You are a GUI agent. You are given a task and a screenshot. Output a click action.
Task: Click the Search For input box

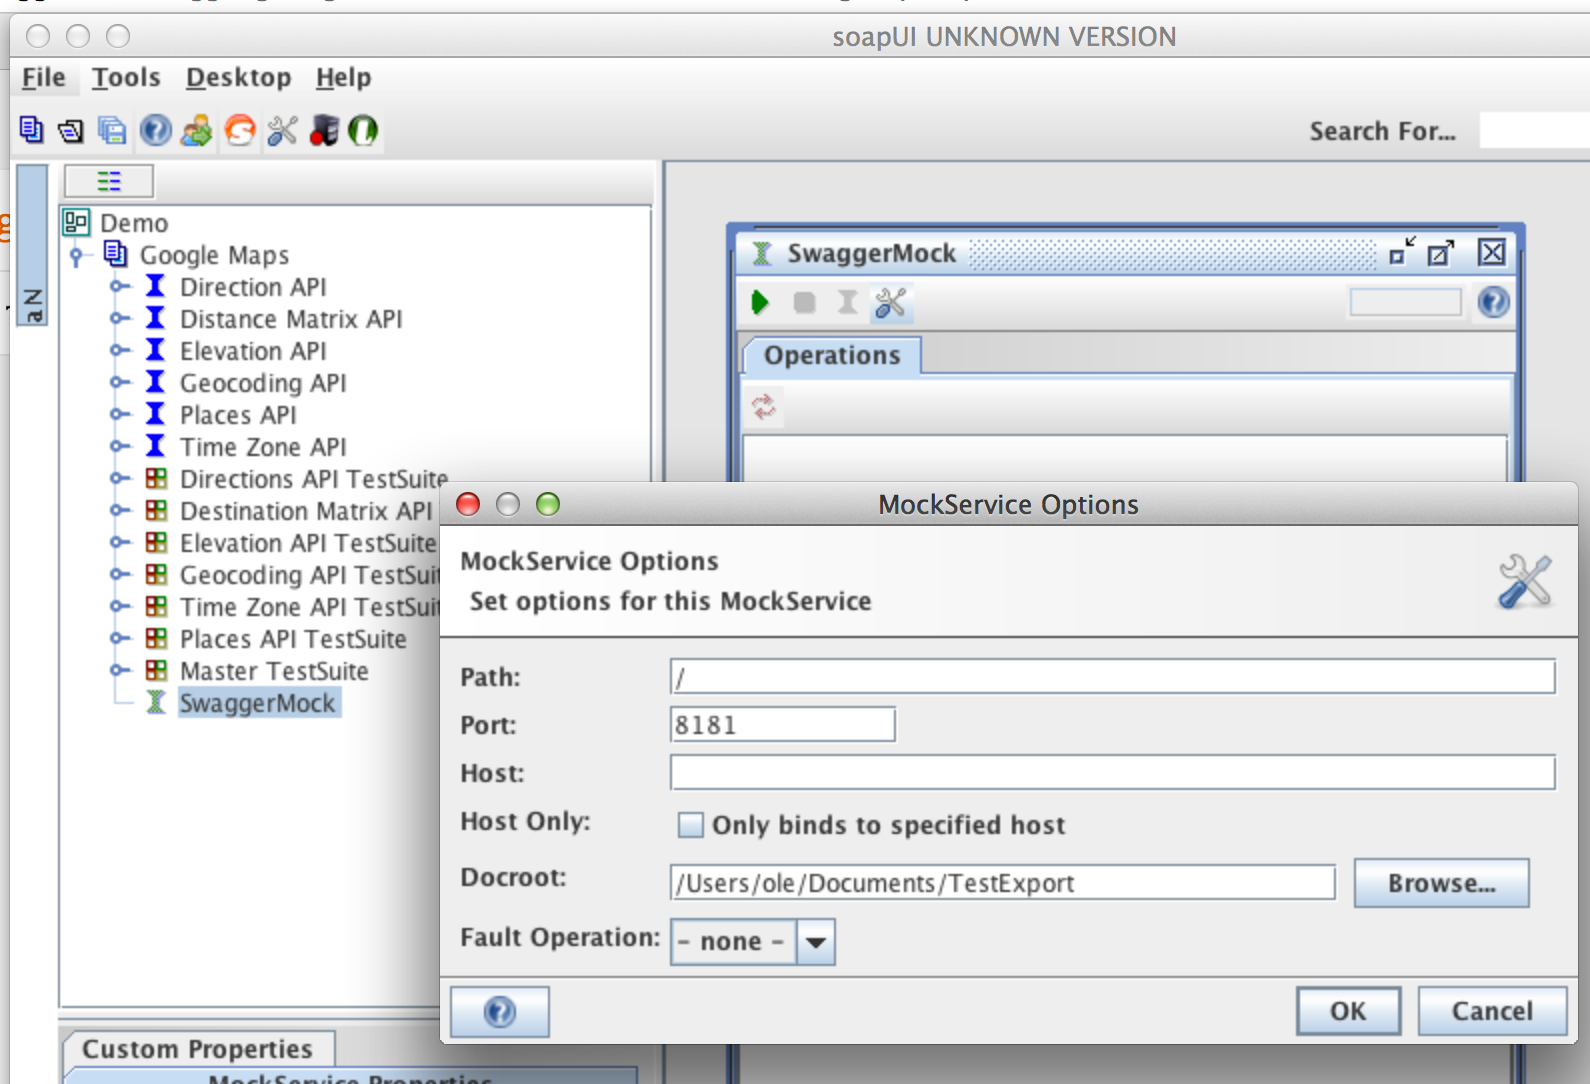pos(1534,131)
